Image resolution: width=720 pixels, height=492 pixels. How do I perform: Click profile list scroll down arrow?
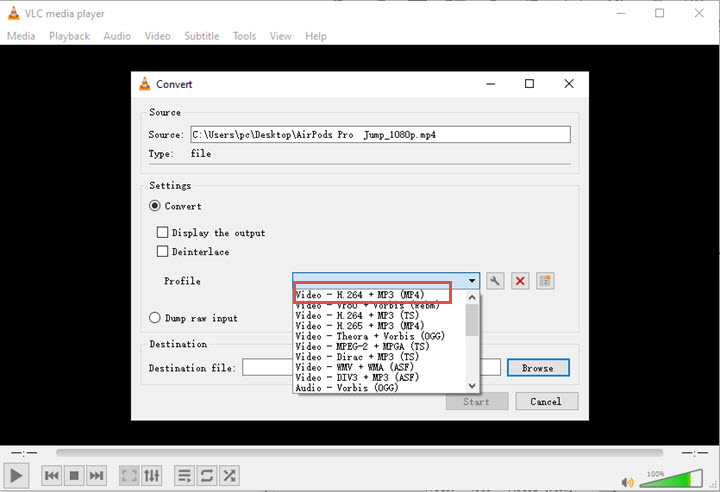472,386
